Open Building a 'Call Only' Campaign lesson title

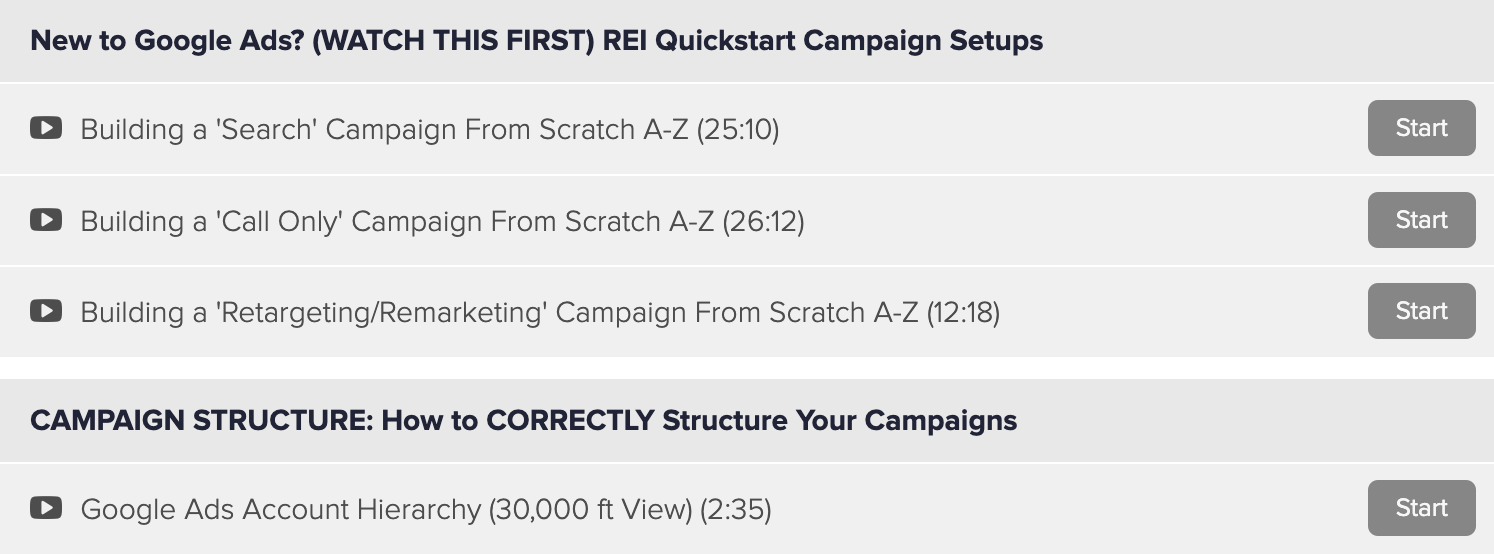click(443, 221)
